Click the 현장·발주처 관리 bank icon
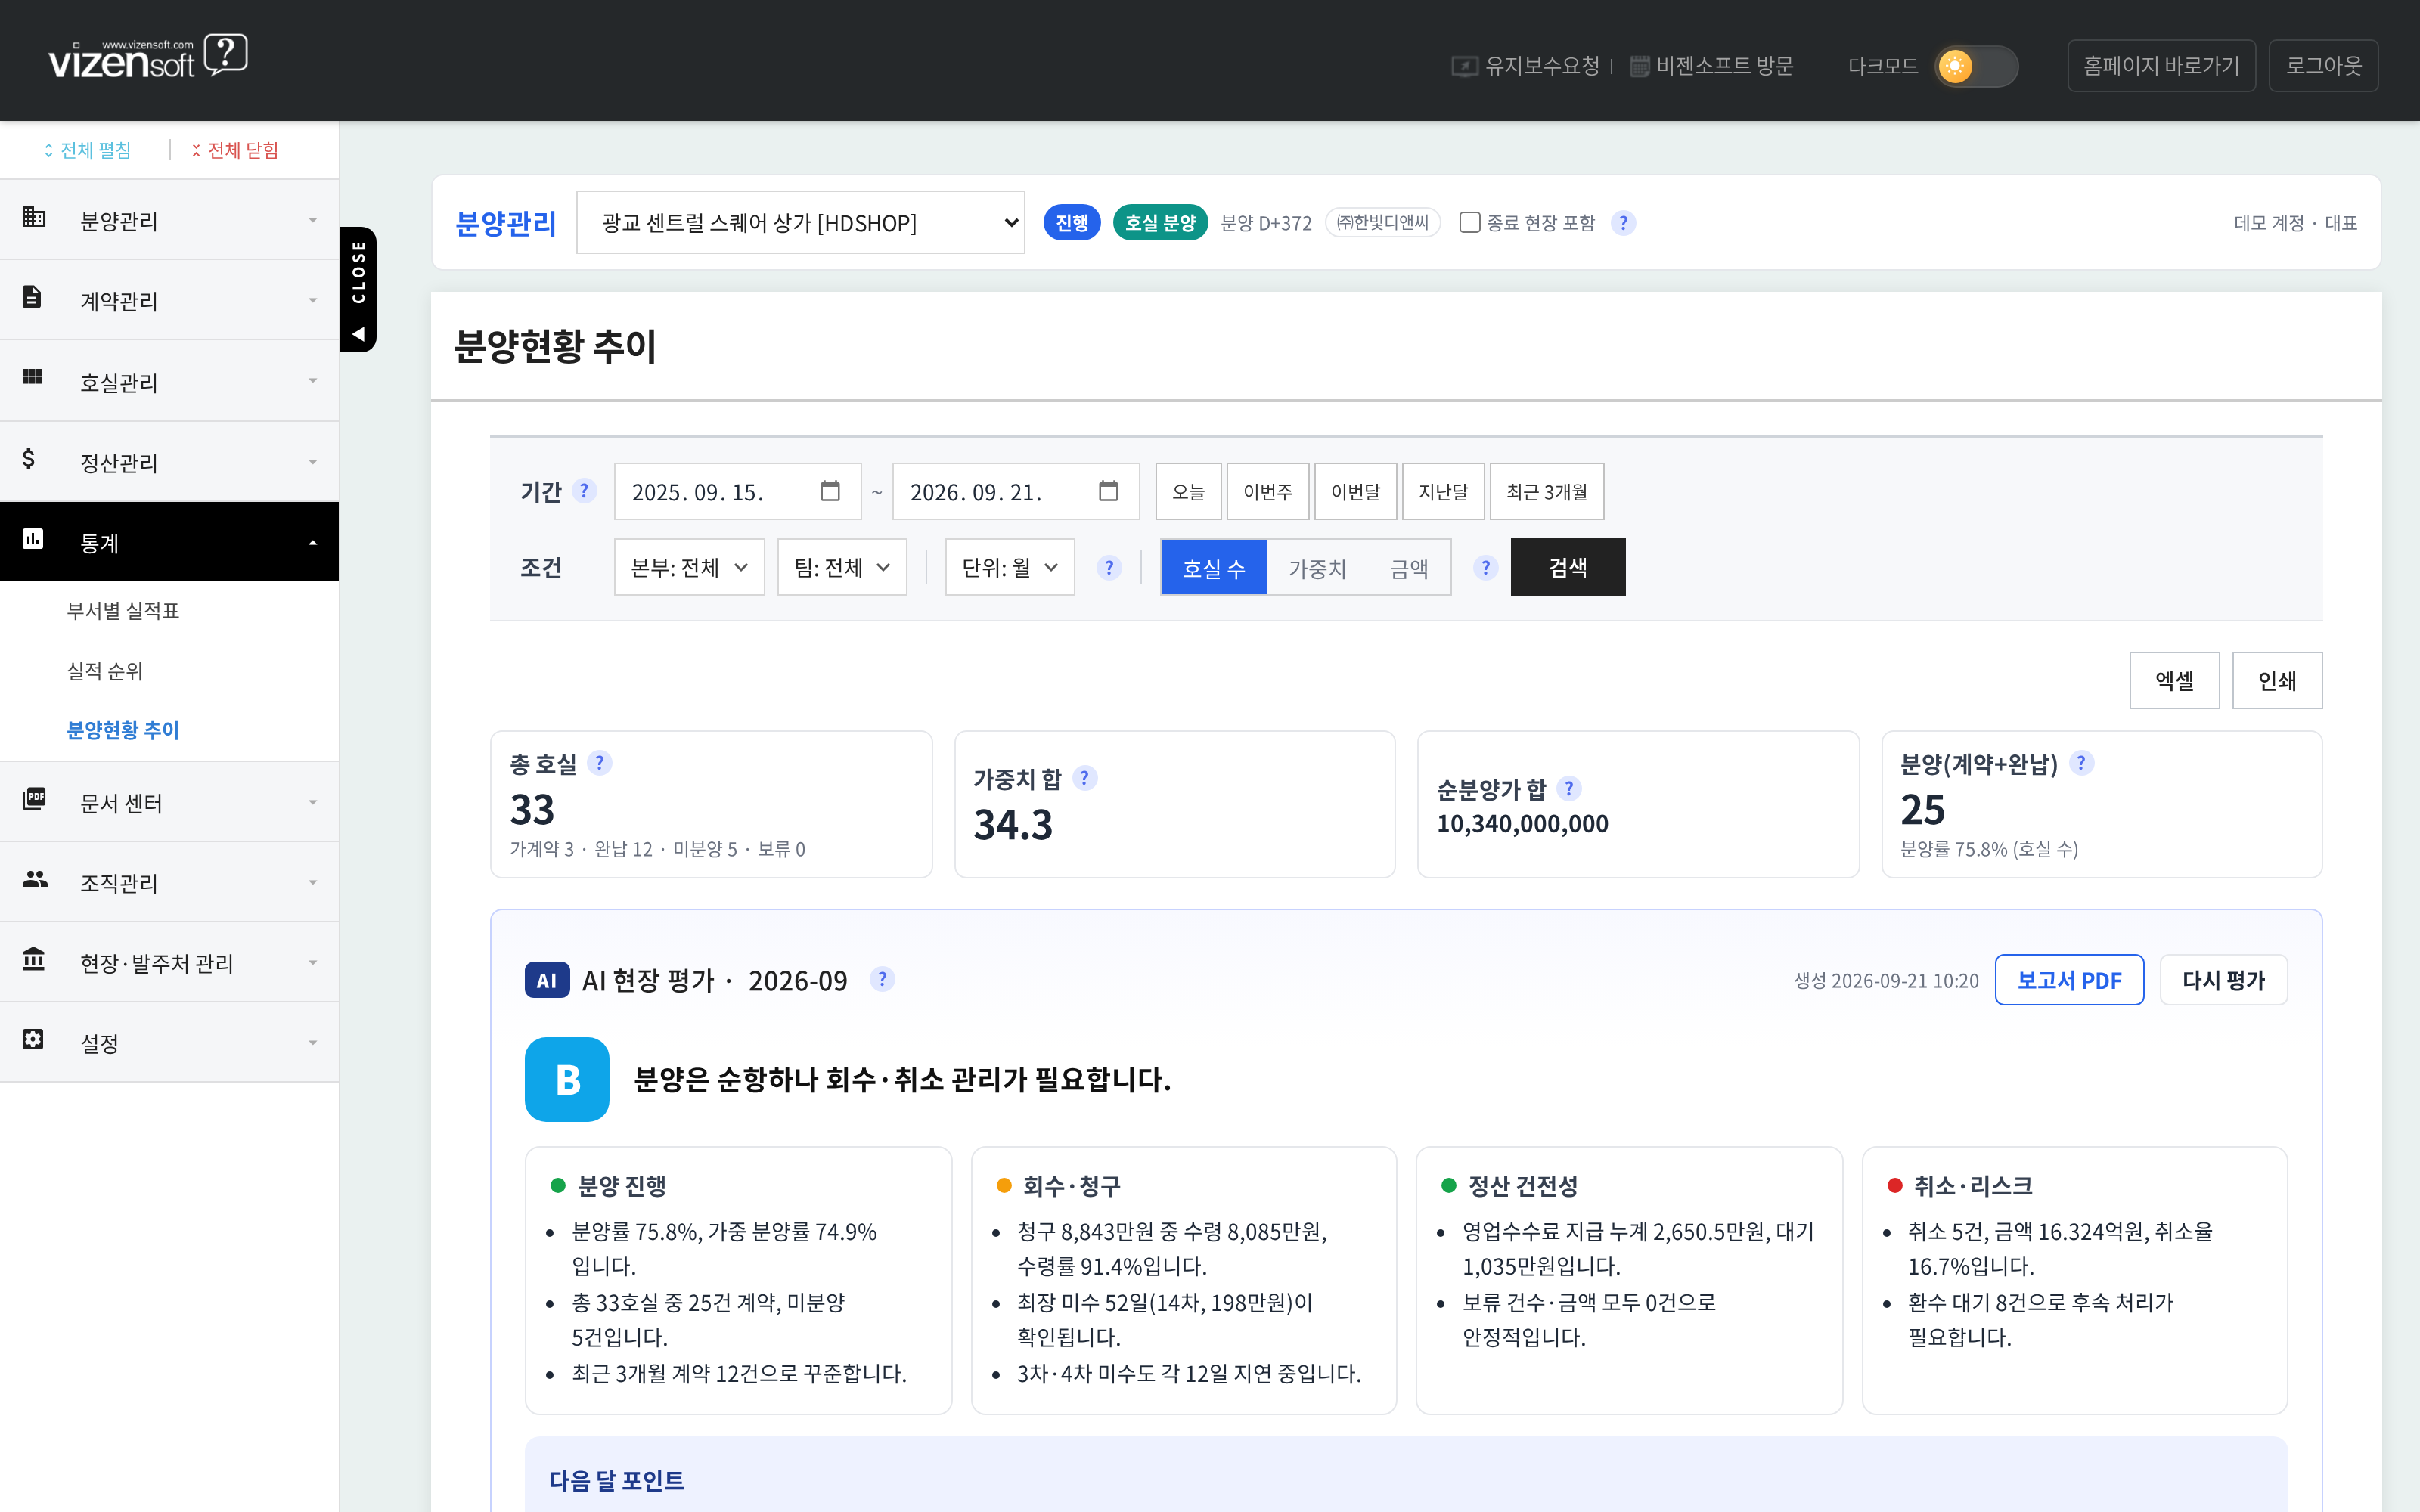 [x=34, y=959]
